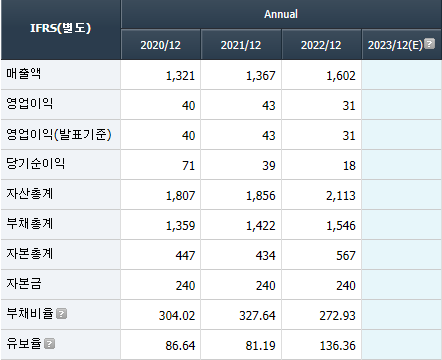Click the 유보율 value 136.36

pyautogui.click(x=337, y=346)
